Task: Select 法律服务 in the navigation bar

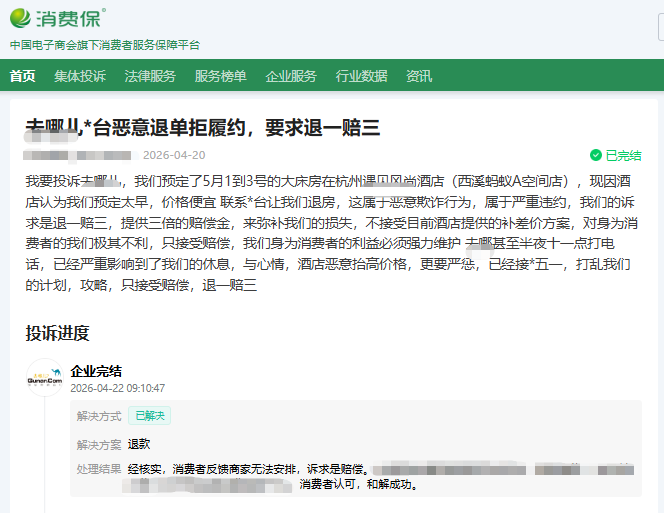Action: coord(150,76)
